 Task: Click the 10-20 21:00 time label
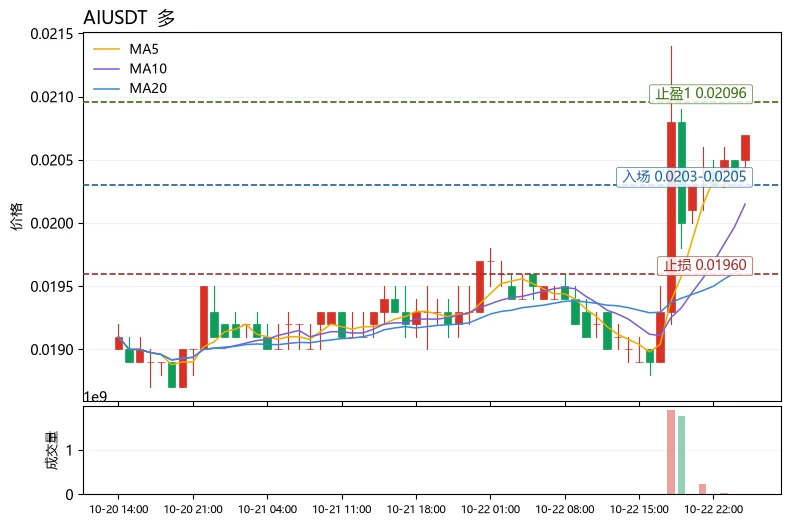point(193,509)
